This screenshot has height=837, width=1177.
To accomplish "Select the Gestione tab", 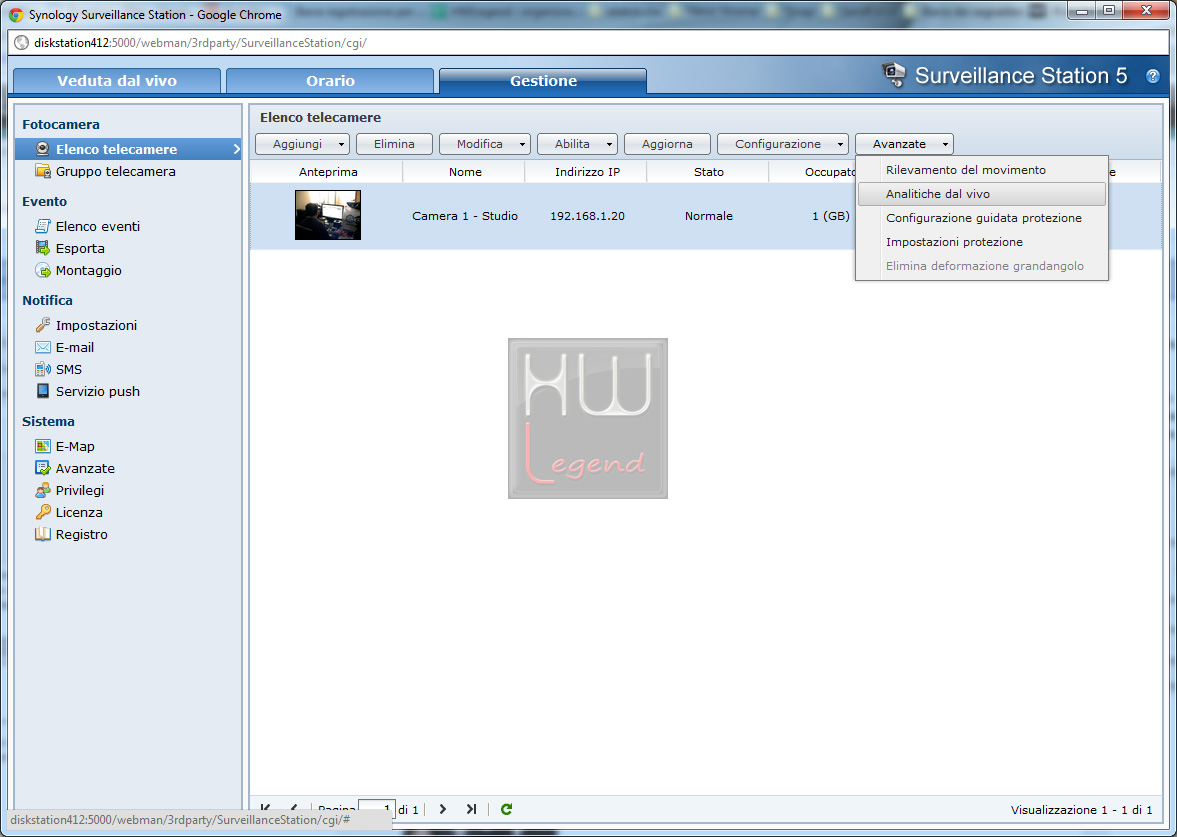I will (x=543, y=80).
